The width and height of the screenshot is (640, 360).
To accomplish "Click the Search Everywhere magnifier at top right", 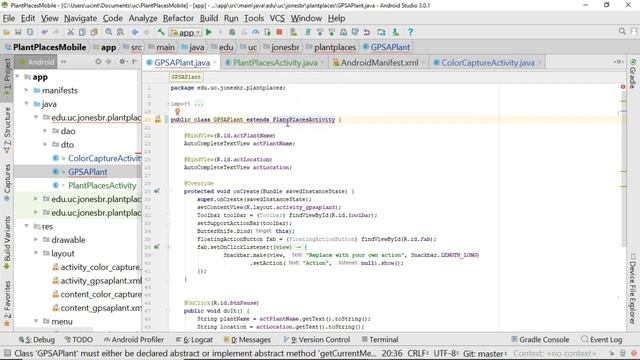I will (622, 31).
